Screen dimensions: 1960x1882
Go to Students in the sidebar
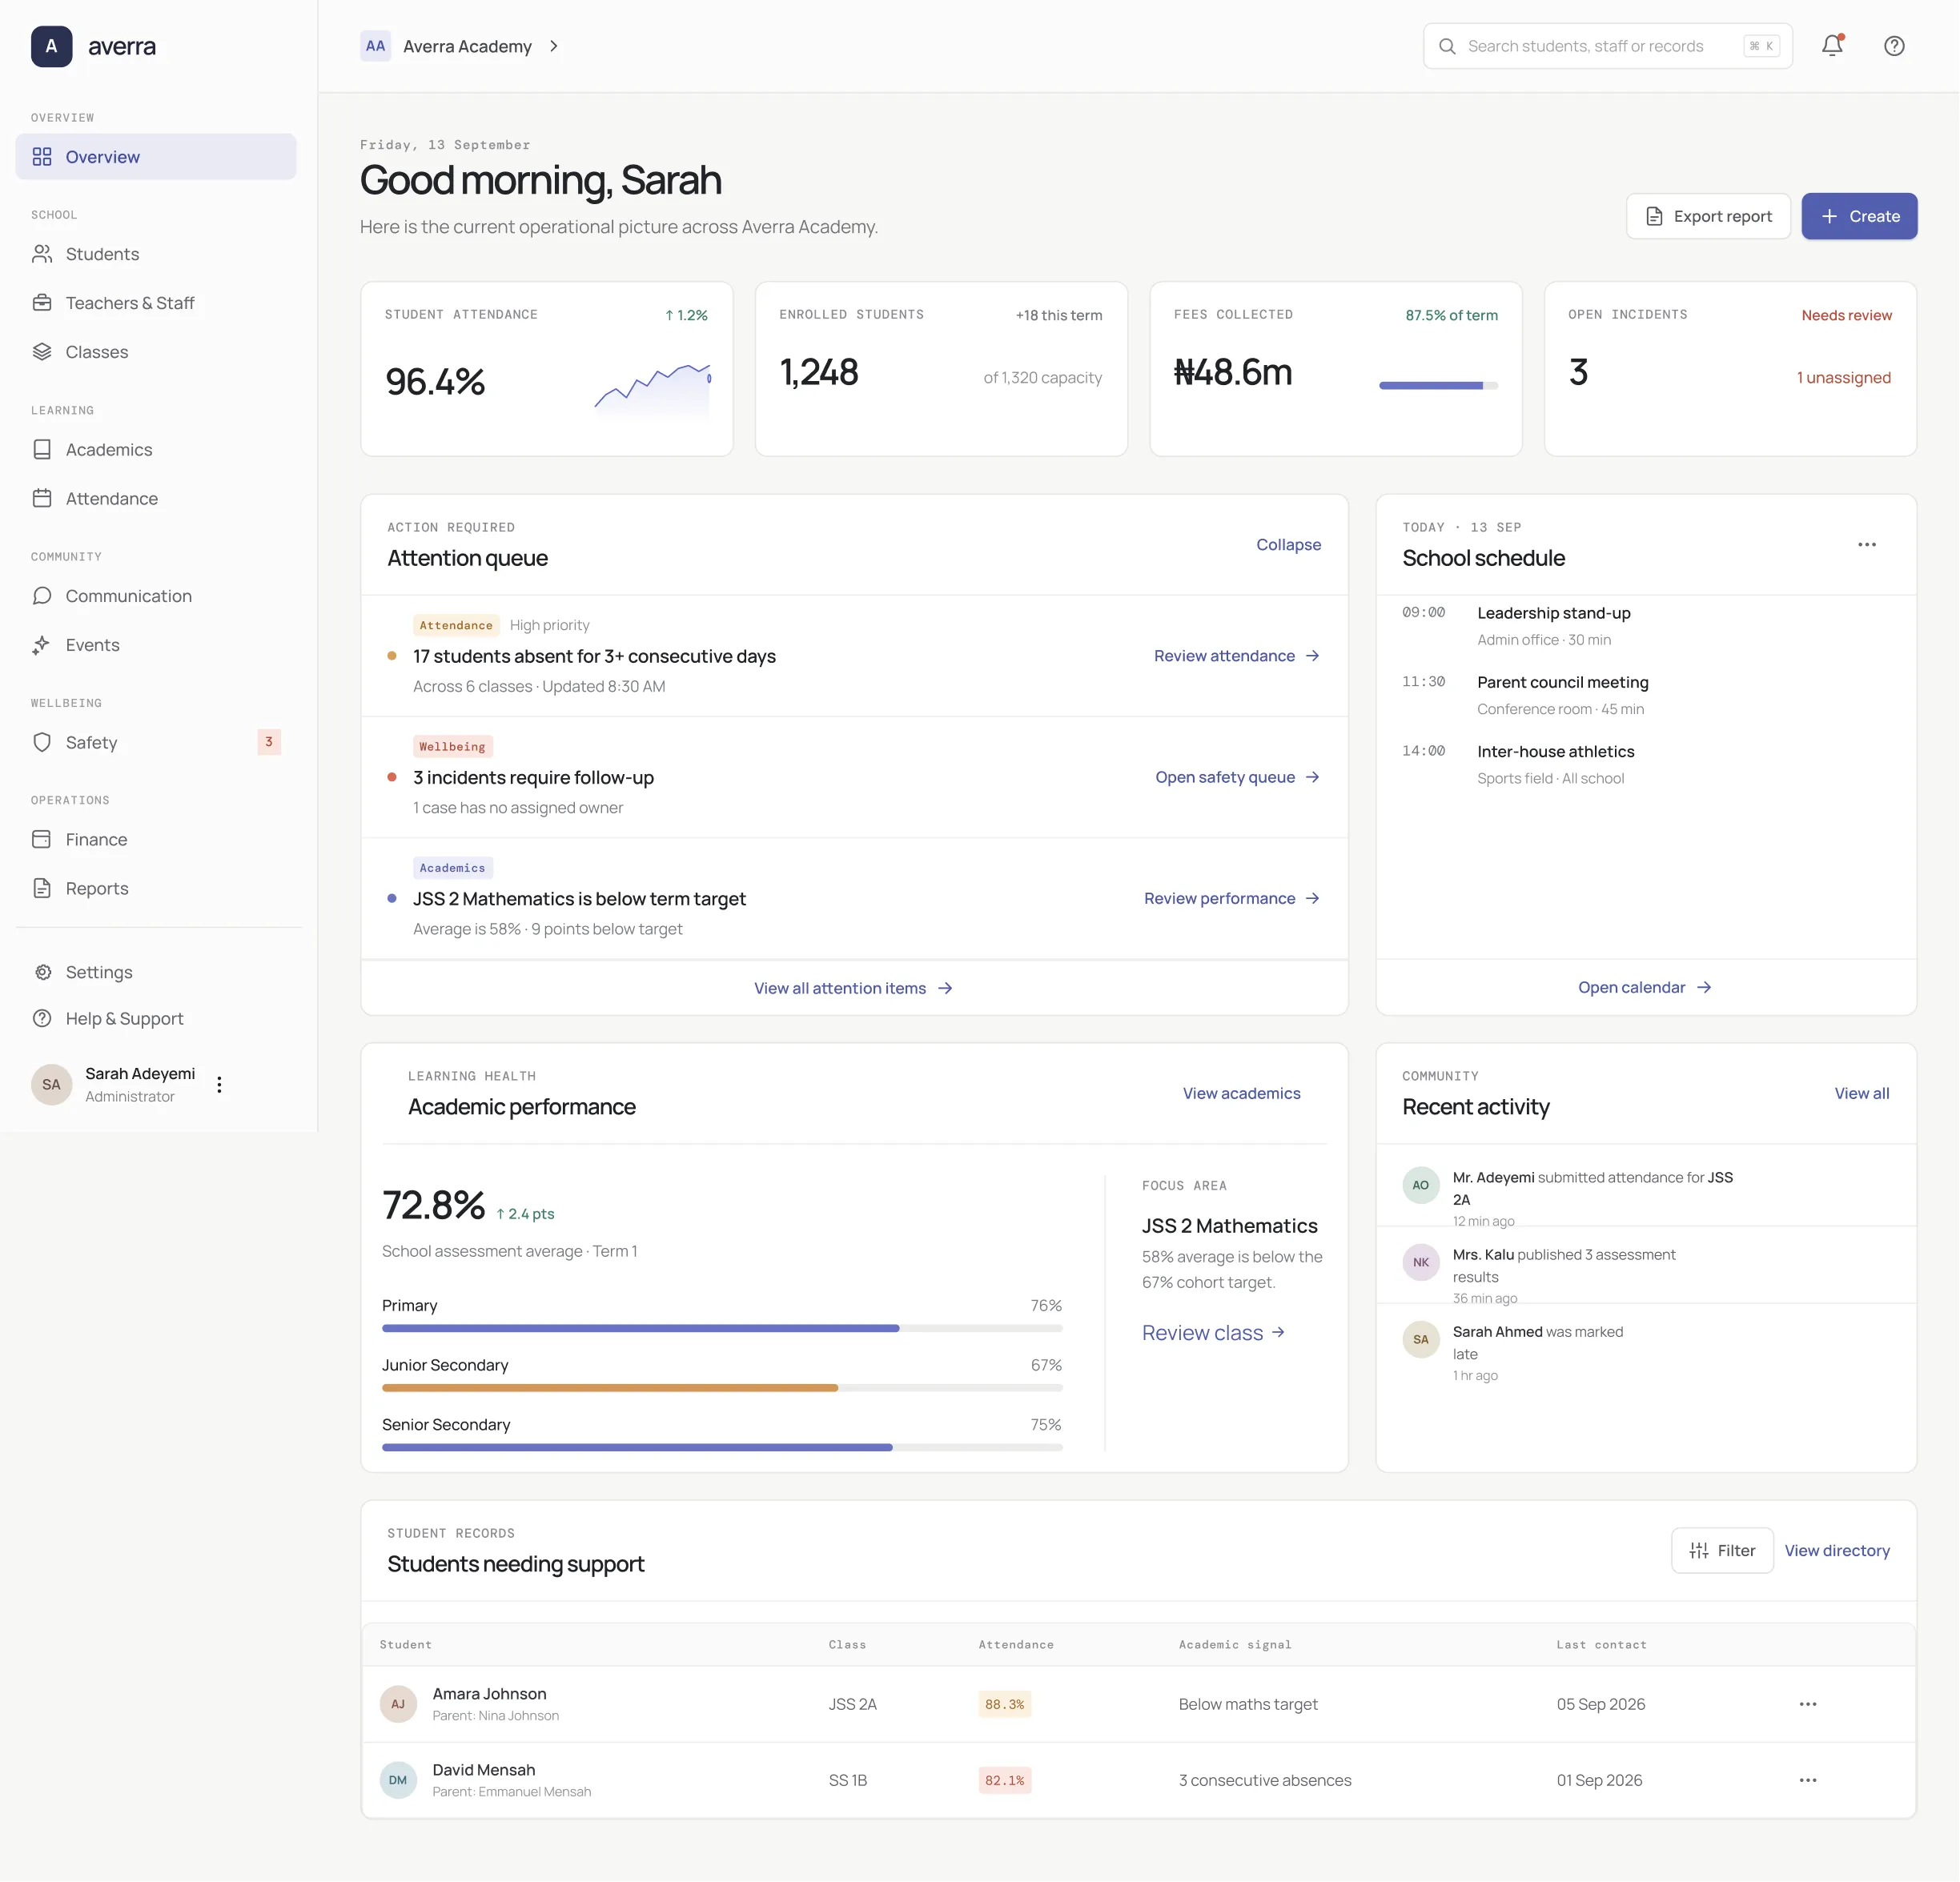(x=156, y=254)
